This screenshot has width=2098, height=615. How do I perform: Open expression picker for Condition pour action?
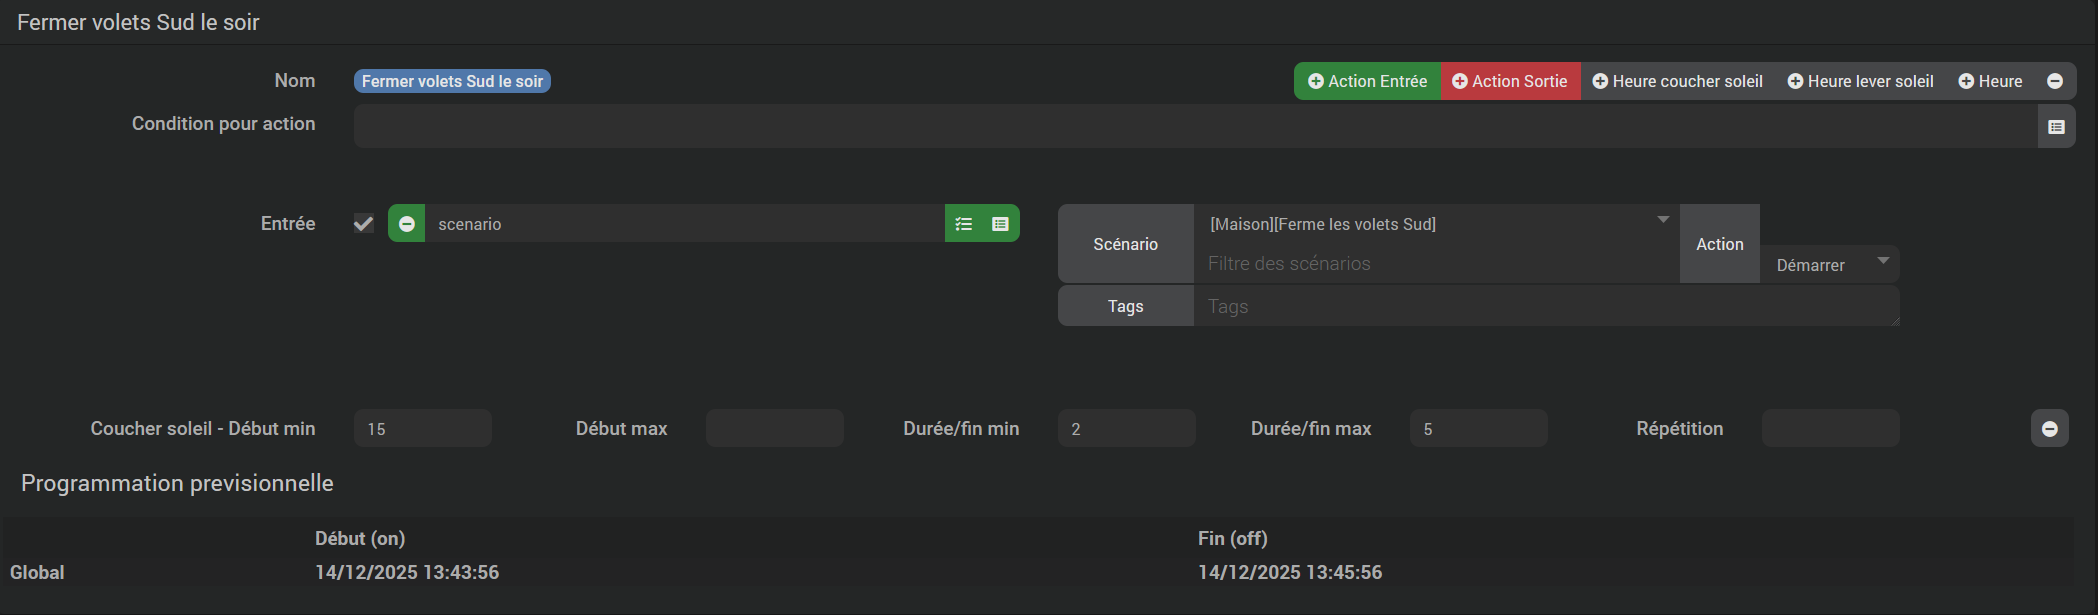[2057, 127]
